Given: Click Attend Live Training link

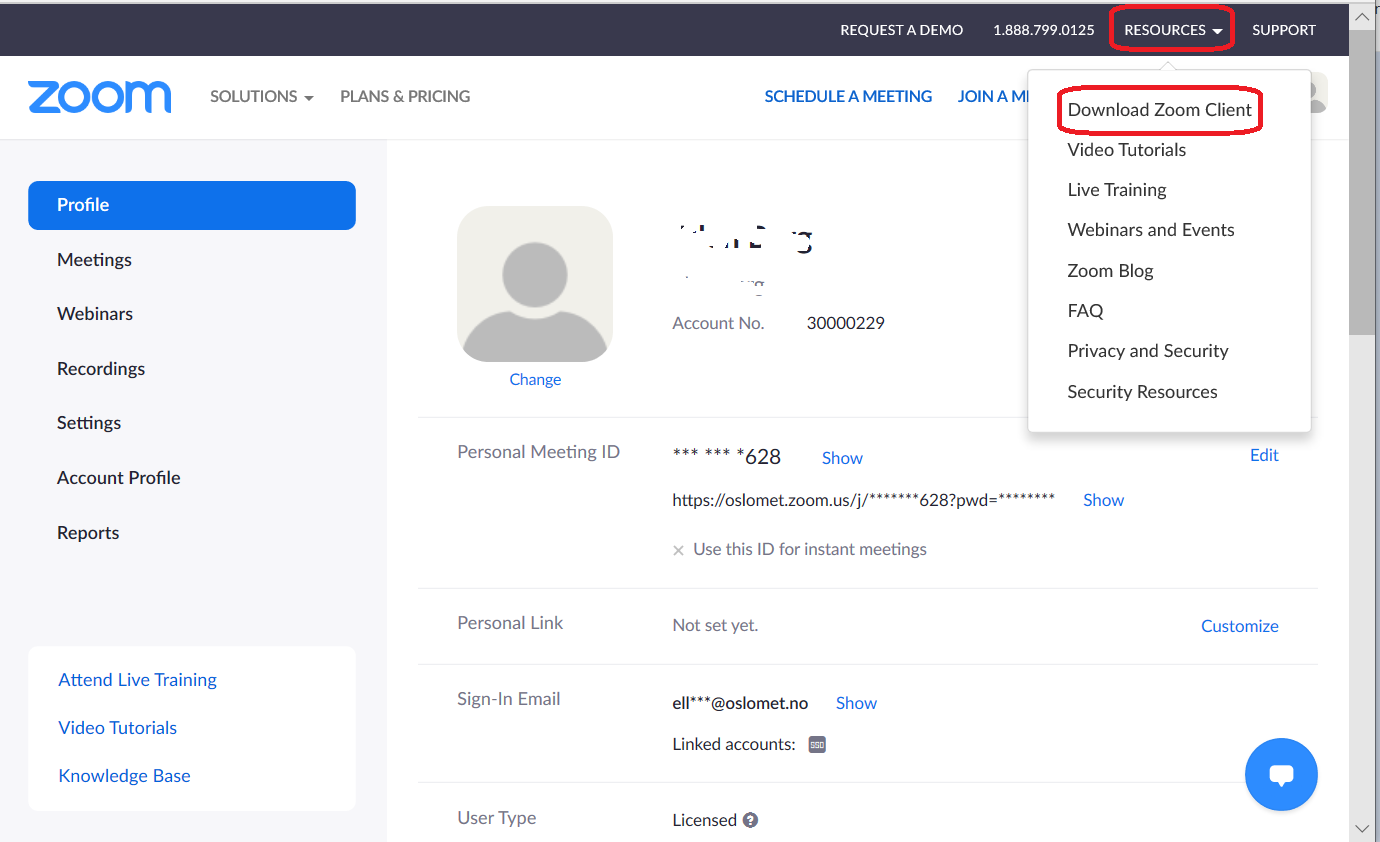Looking at the screenshot, I should (137, 680).
